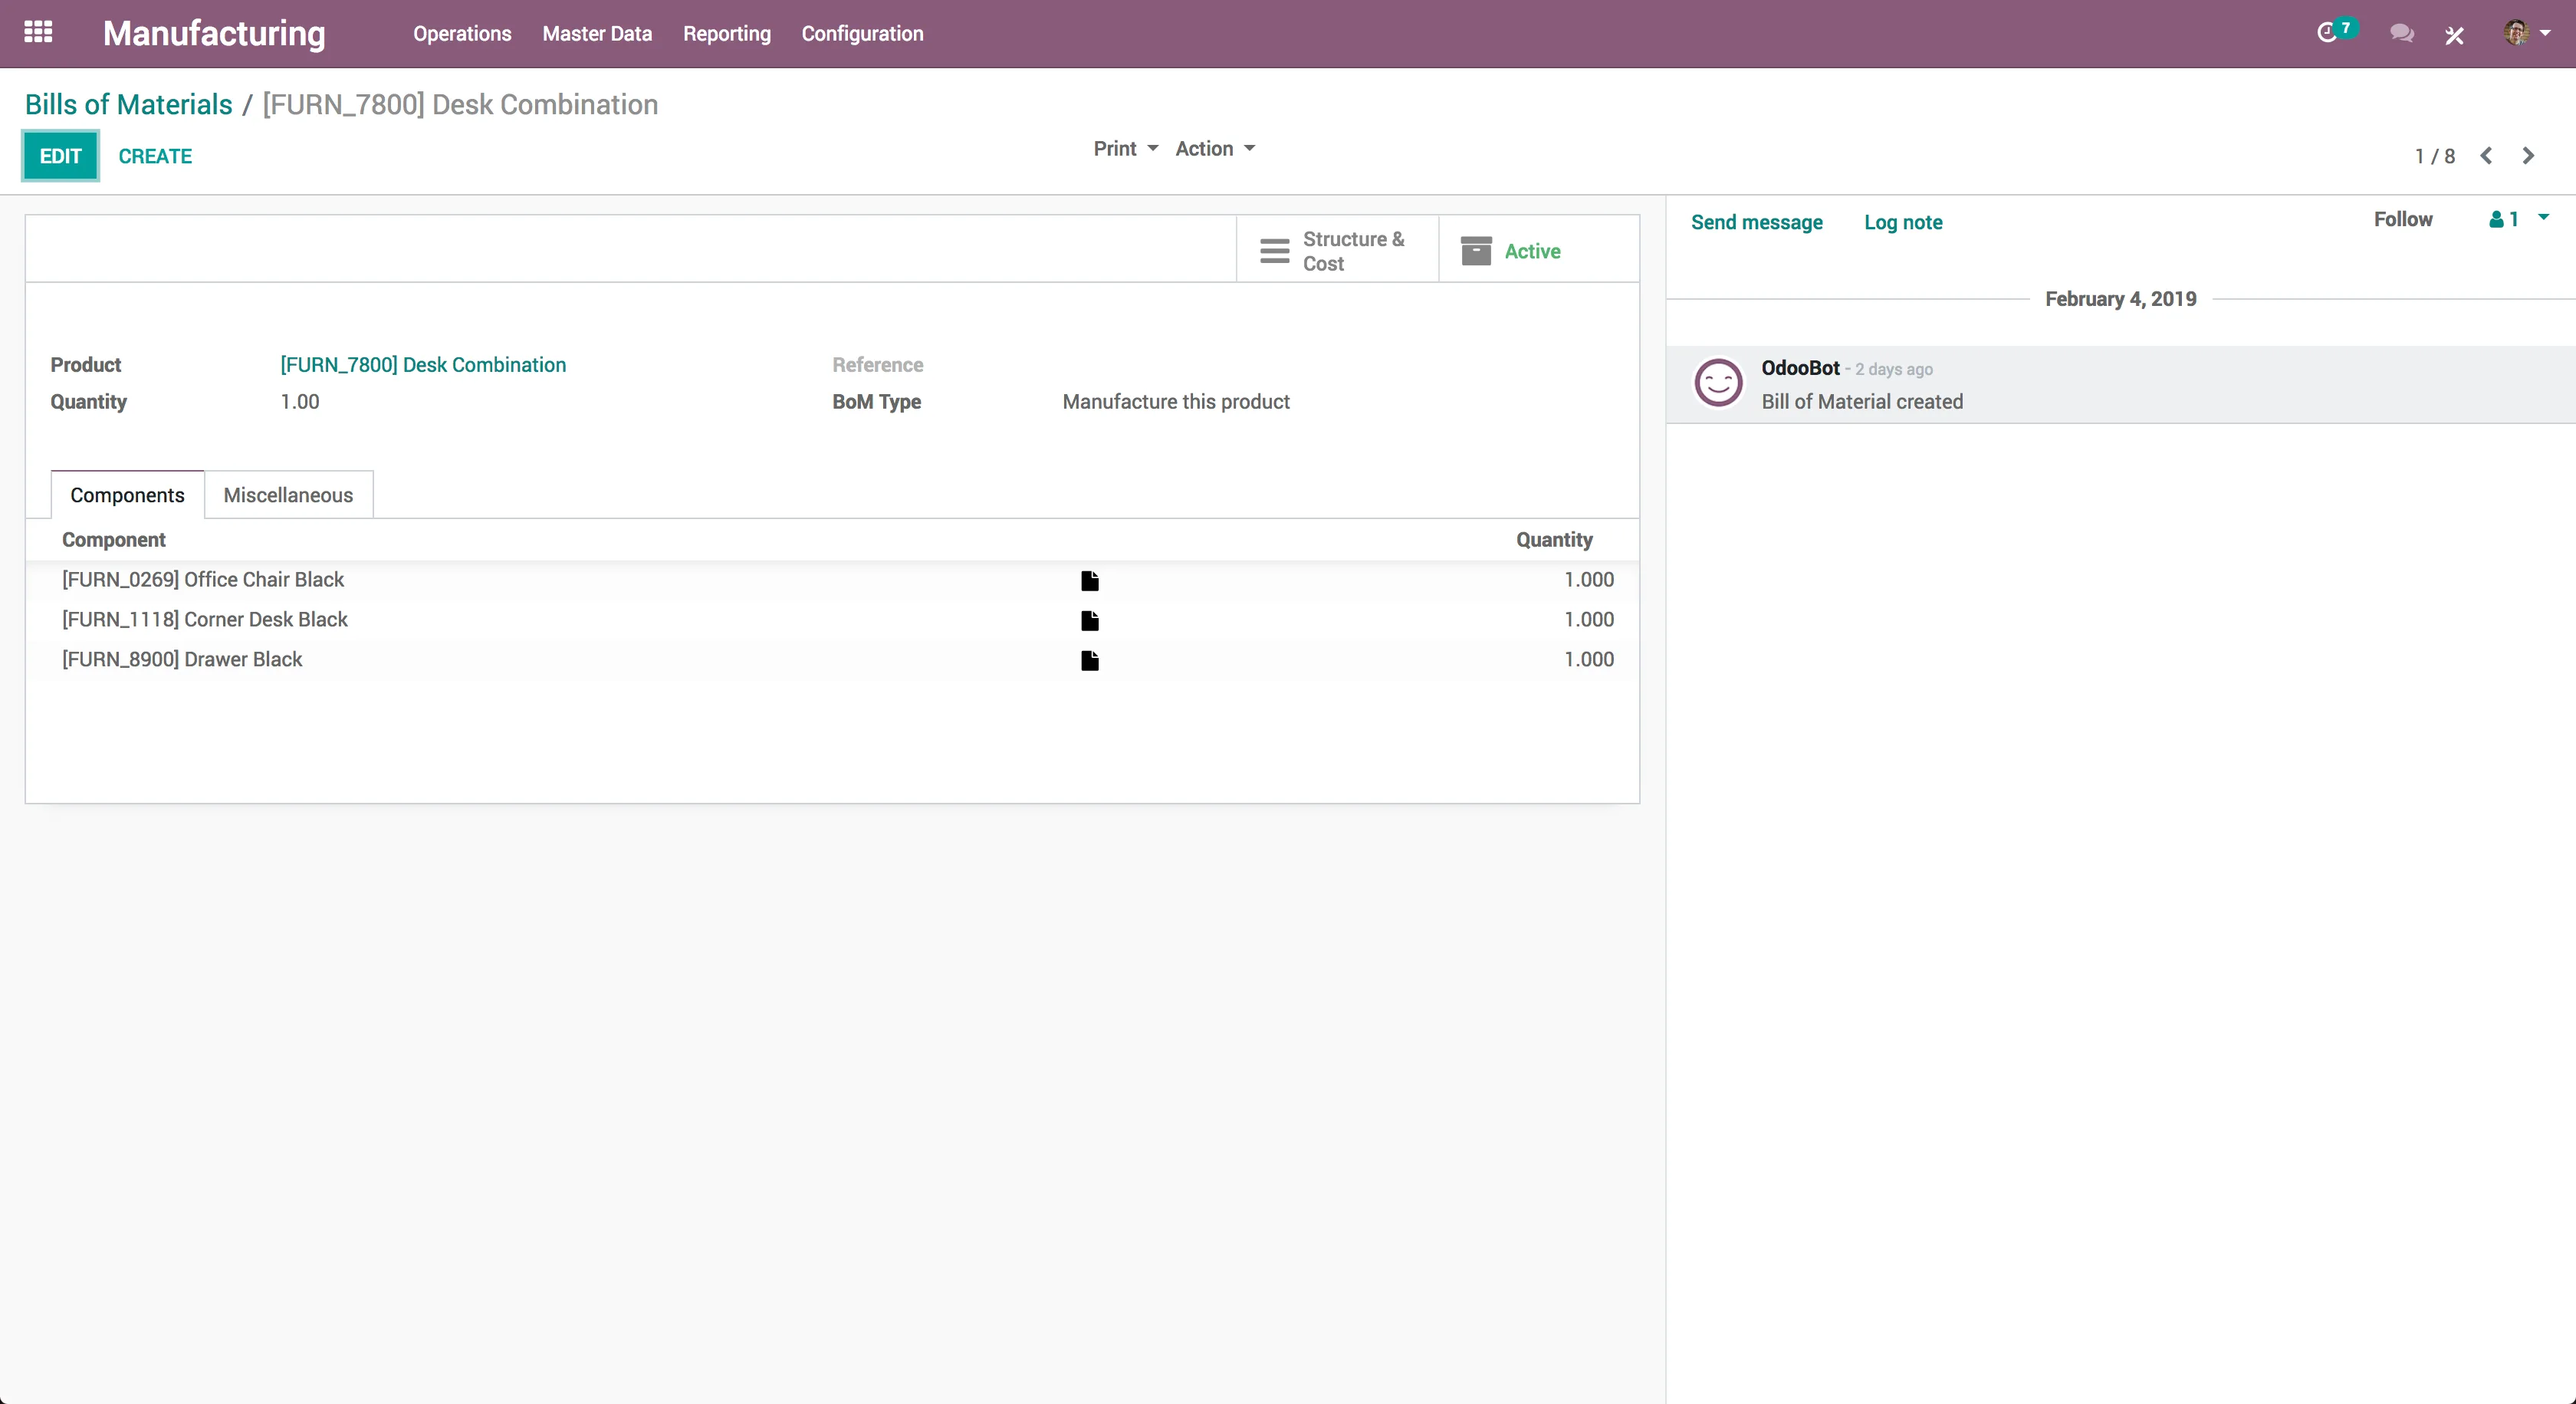2576x1404 pixels.
Task: Expand the user menu caret
Action: [x=2545, y=33]
